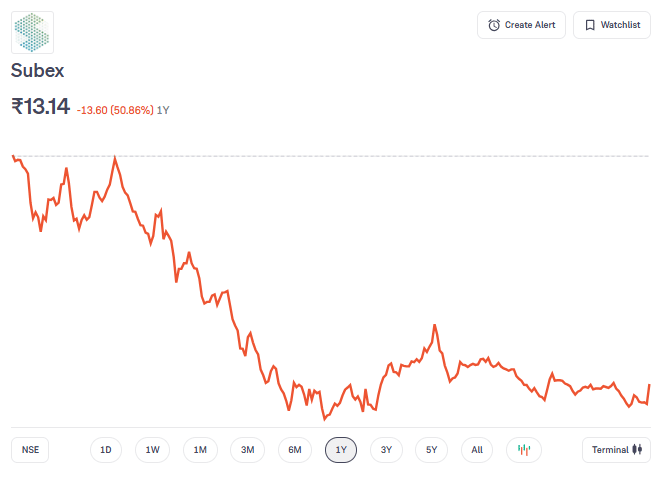
Task: Switch chart range to 1W
Action: (153, 450)
